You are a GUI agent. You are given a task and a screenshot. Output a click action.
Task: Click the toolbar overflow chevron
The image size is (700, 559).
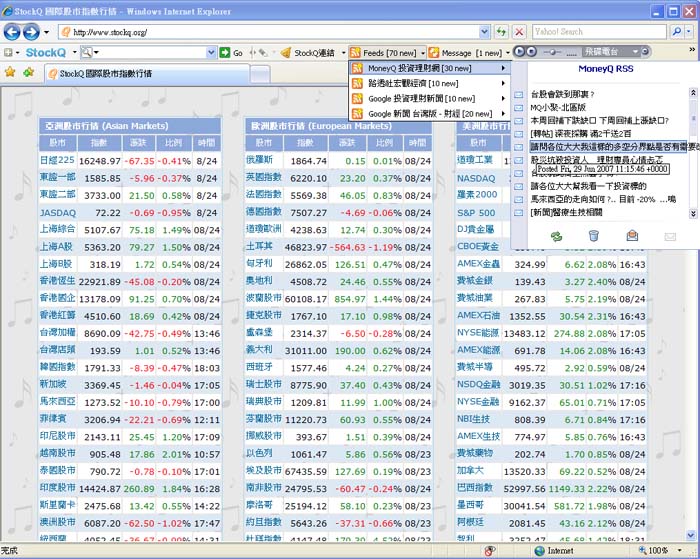(x=692, y=49)
